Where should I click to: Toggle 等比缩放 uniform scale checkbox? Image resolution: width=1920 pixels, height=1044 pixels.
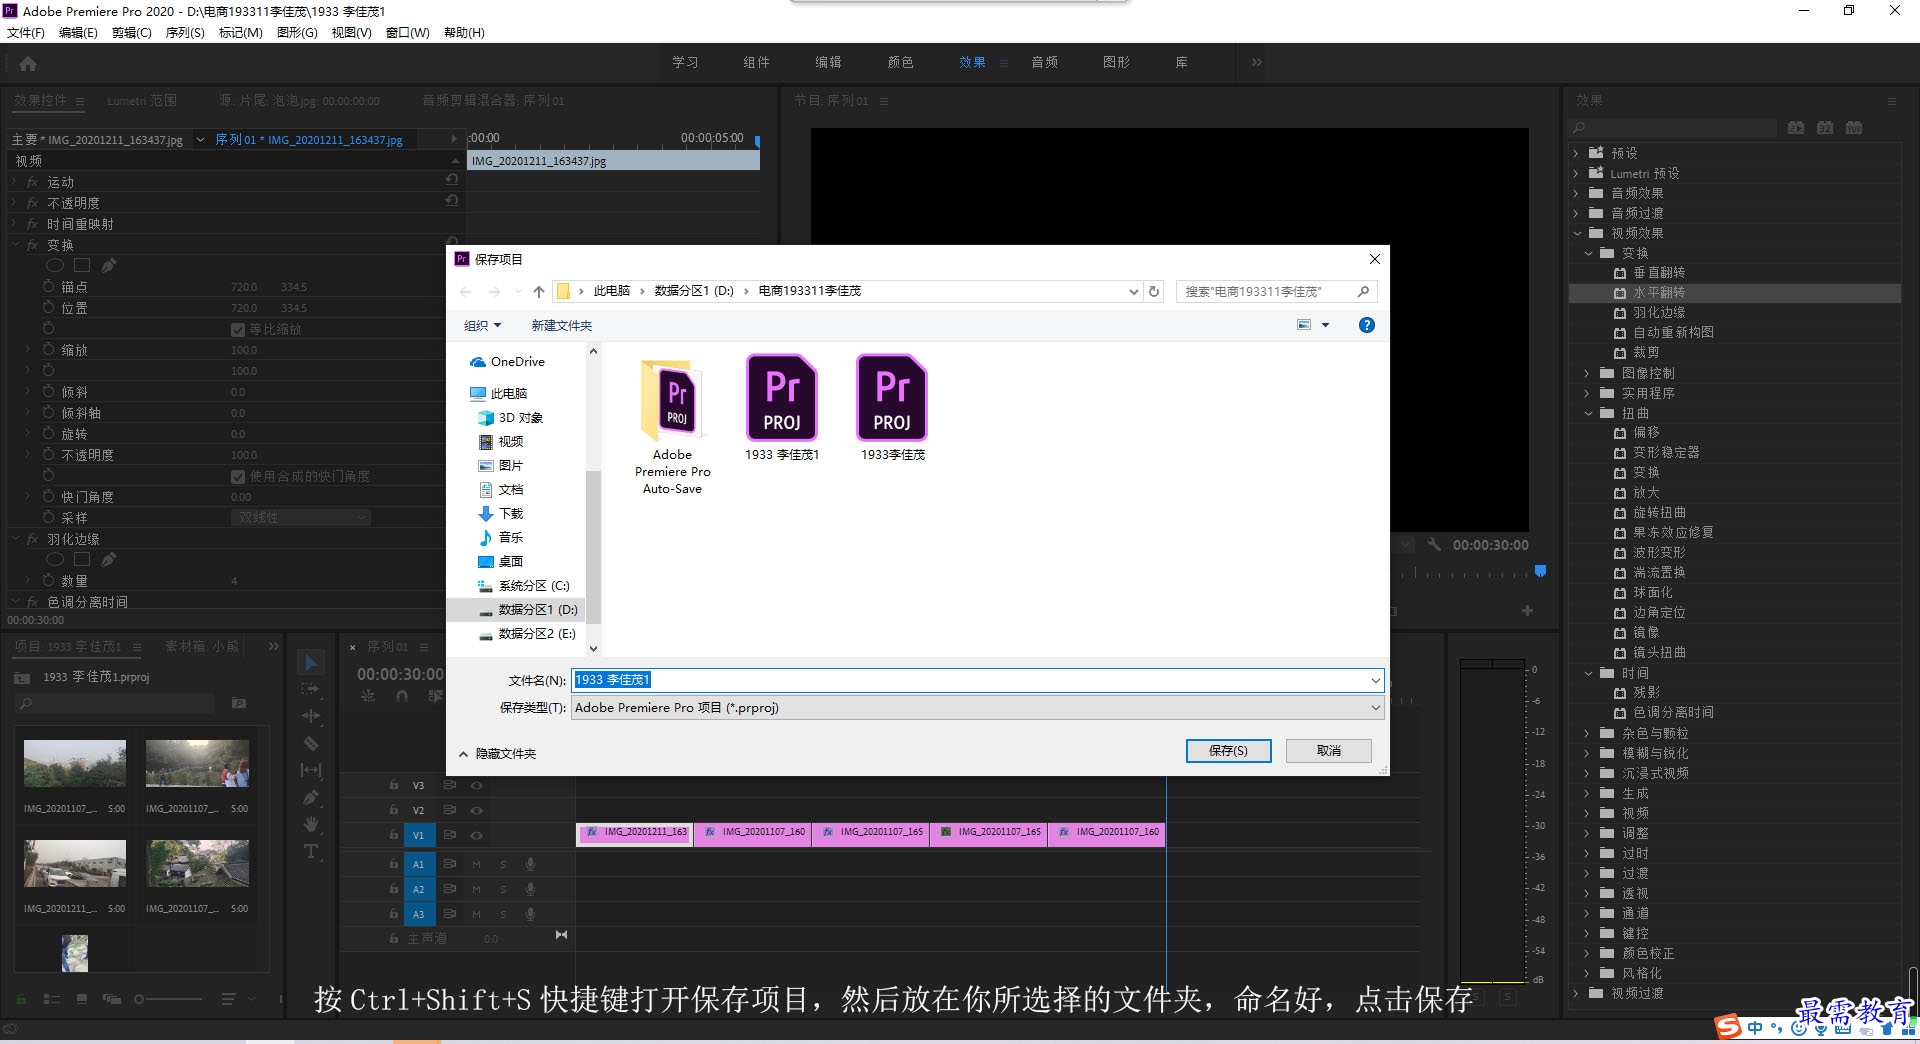point(238,329)
